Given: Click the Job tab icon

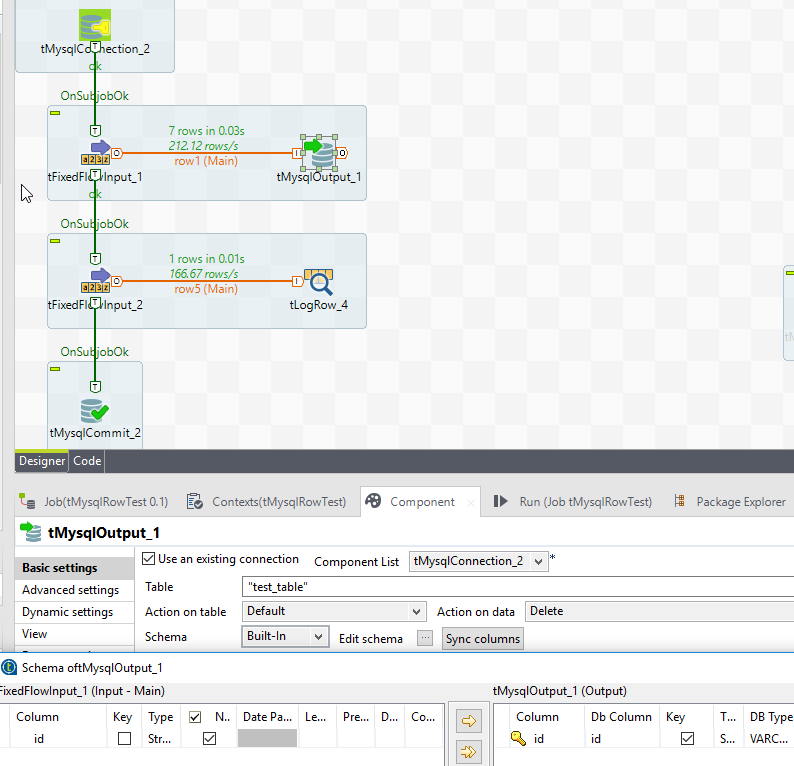Looking at the screenshot, I should (27, 501).
